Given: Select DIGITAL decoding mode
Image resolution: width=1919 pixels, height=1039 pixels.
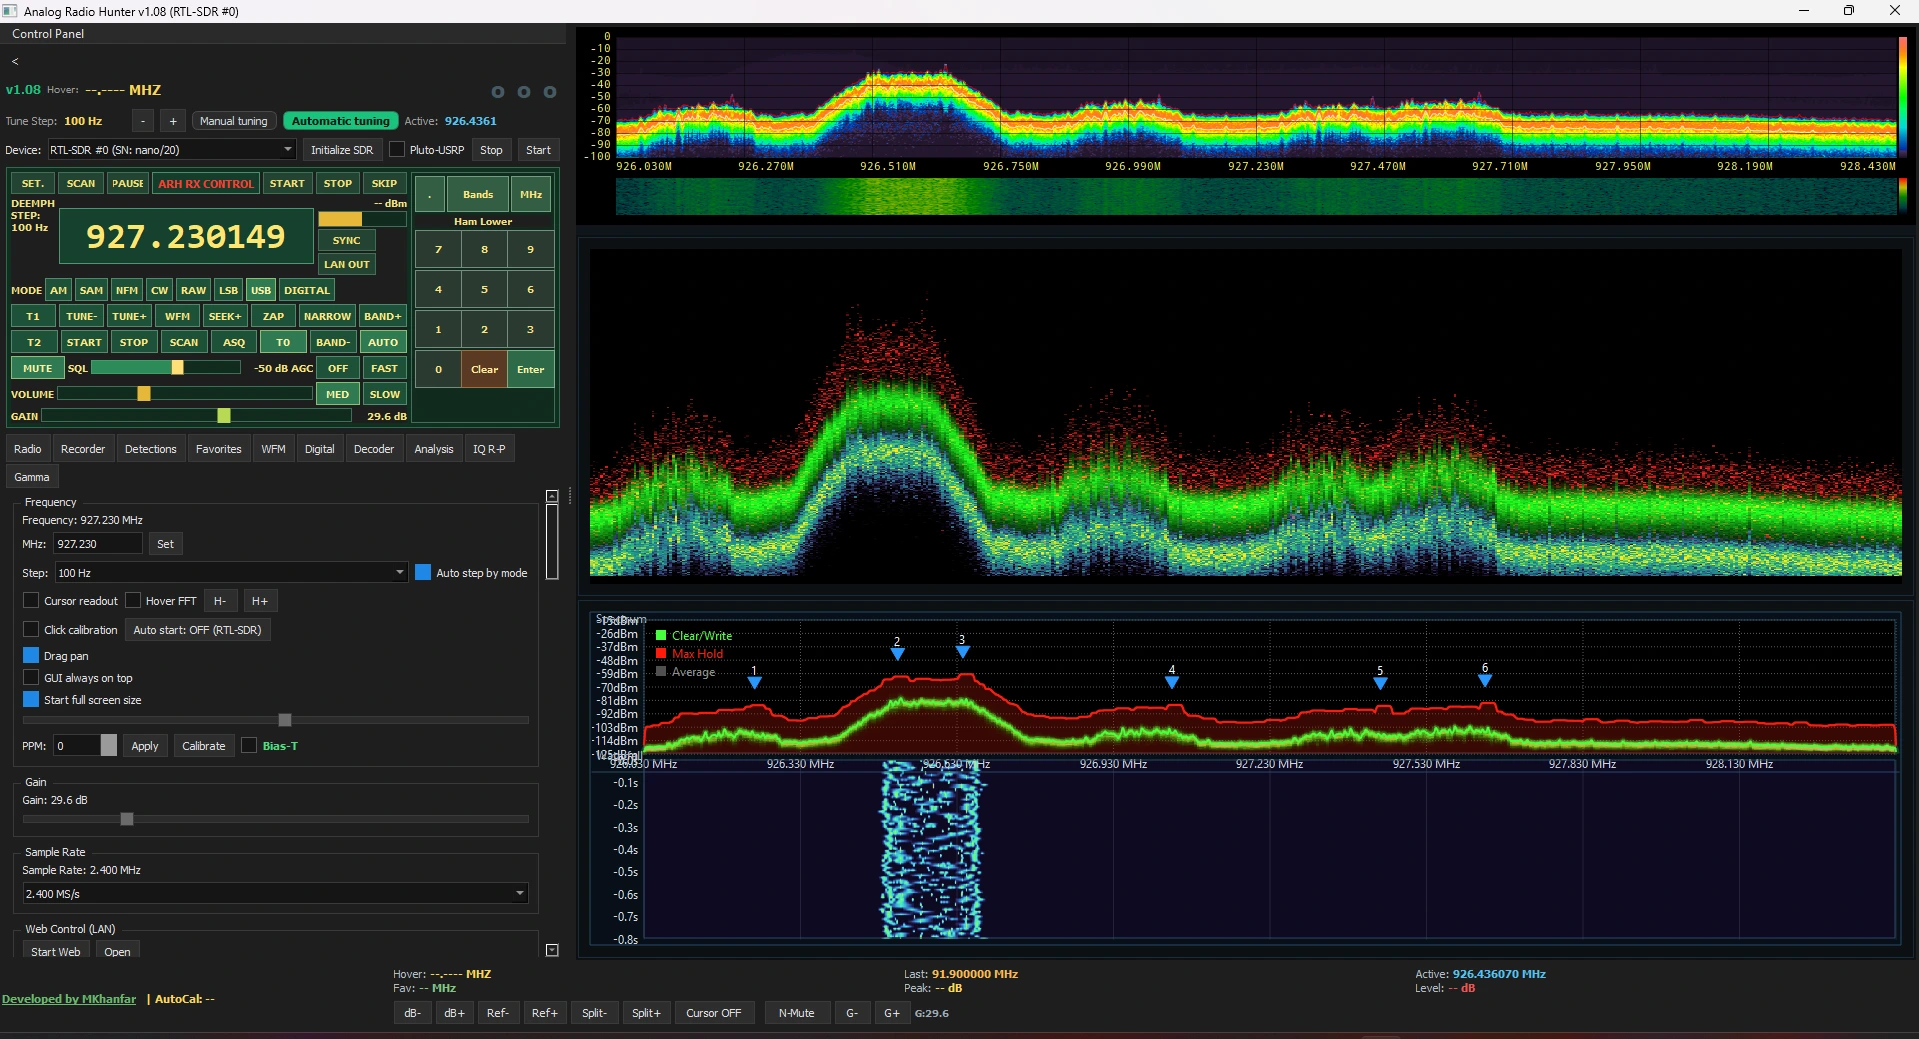Looking at the screenshot, I should (x=306, y=290).
